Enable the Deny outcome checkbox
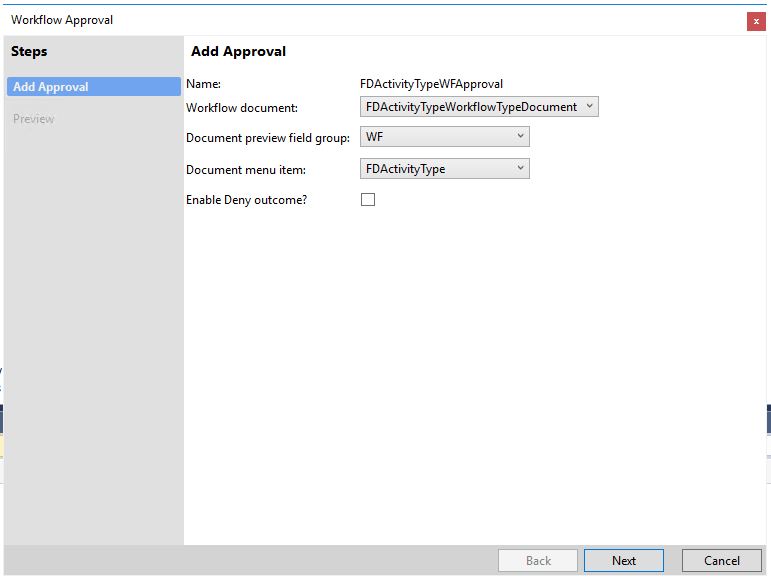The image size is (771, 578). click(368, 199)
